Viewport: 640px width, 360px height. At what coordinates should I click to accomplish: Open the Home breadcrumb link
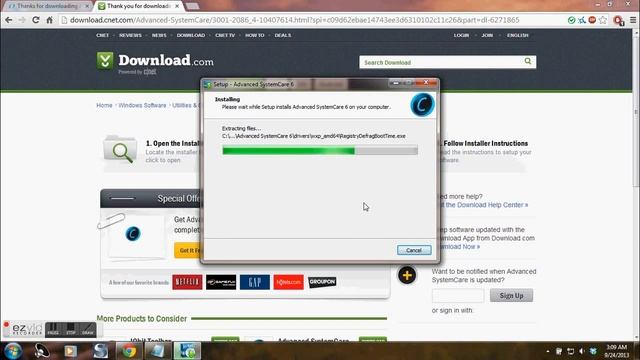[x=104, y=105]
